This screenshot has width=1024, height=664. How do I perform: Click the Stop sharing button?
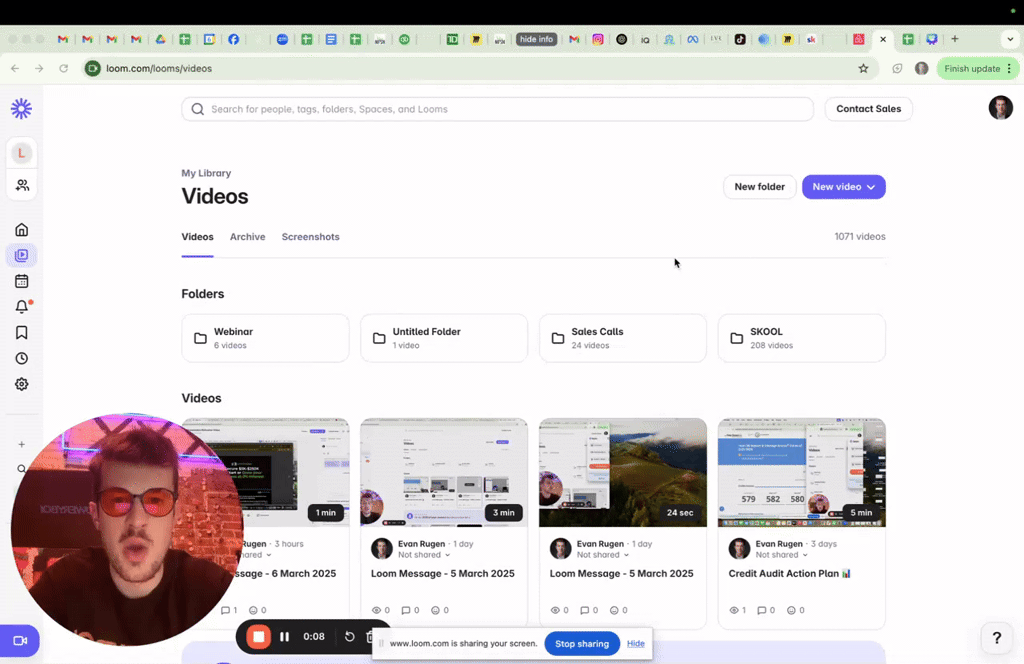coord(582,644)
